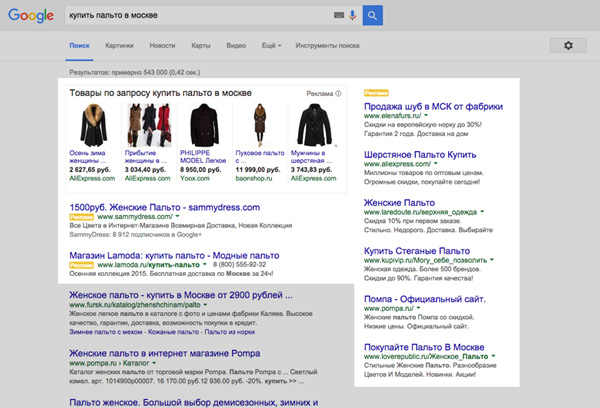Image resolution: width=600 pixels, height=408 pixels.
Task: Click the Google logo
Action: click(31, 15)
